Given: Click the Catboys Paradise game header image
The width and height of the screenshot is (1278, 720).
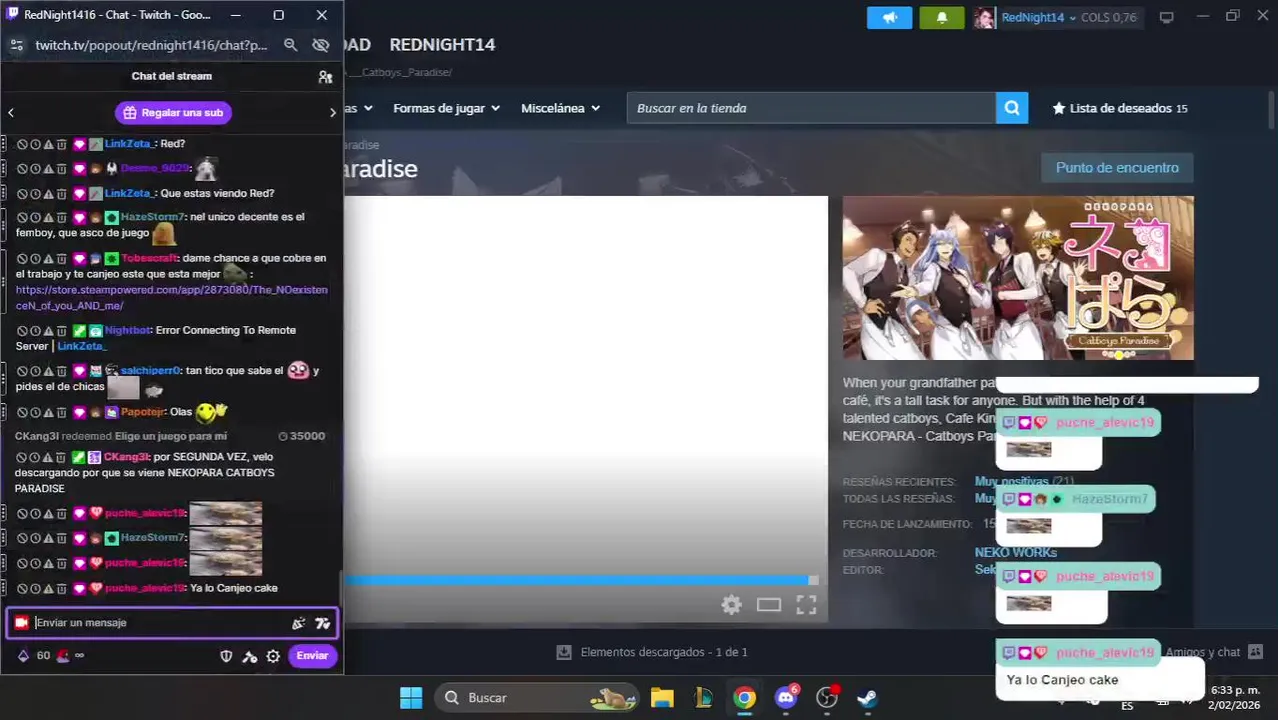Looking at the screenshot, I should click(1018, 278).
